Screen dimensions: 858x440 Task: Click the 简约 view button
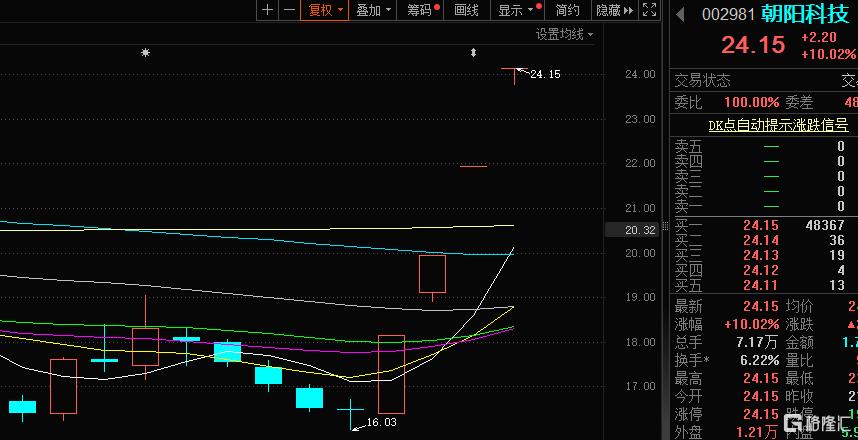tap(567, 10)
